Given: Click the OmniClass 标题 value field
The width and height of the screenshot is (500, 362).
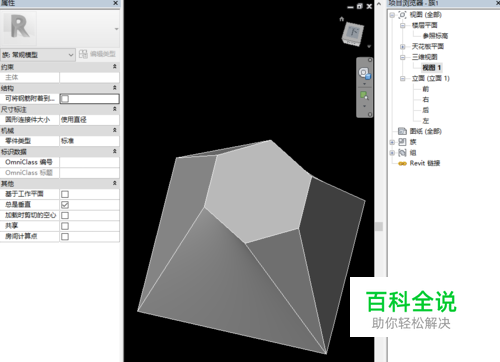Looking at the screenshot, I should coord(89,173).
